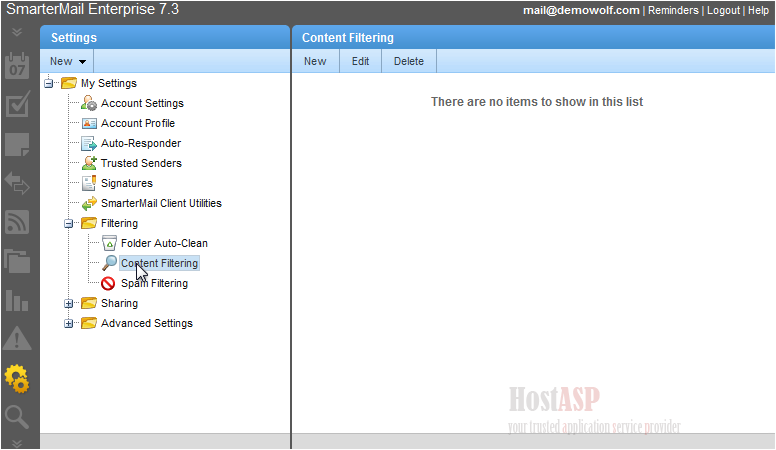Viewport: 776px width, 450px height.
Task: Expand the Advanced Settings tree node
Action: click(68, 323)
